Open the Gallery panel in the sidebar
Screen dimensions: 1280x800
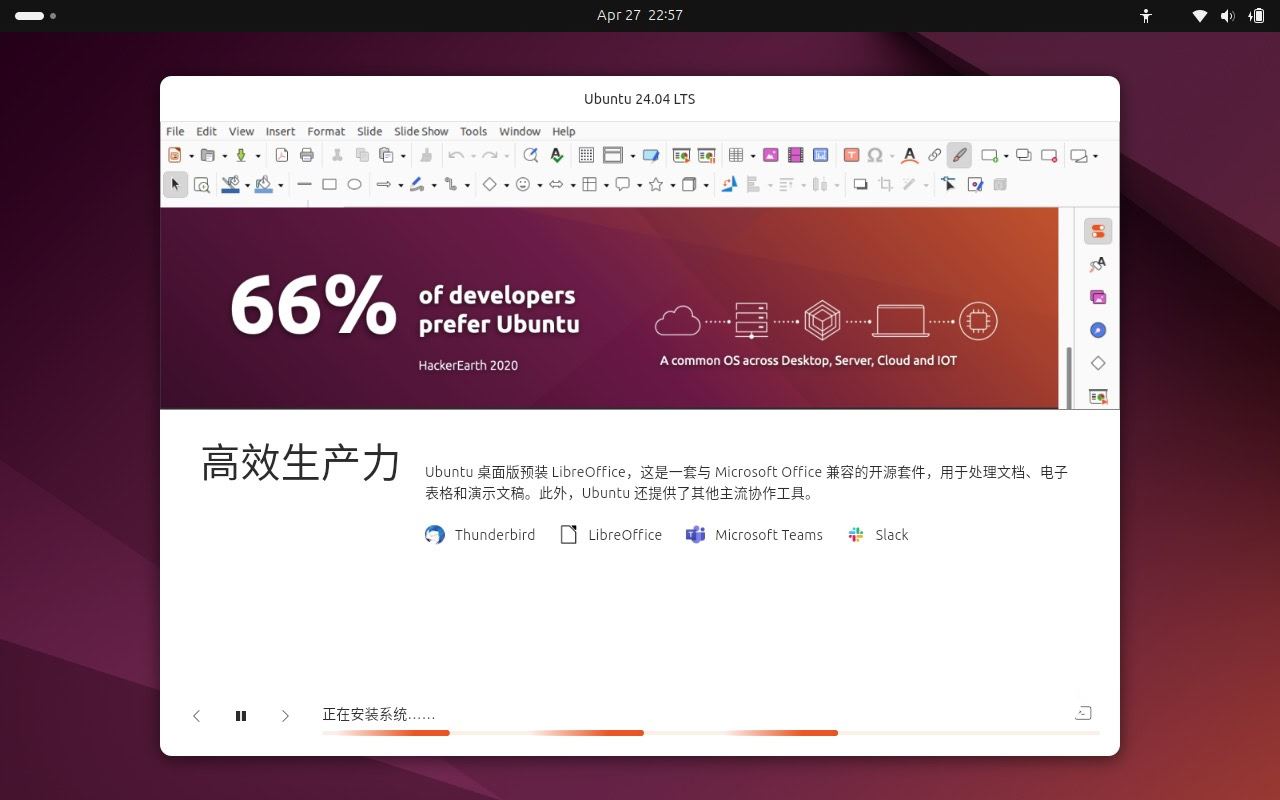pyautogui.click(x=1097, y=296)
